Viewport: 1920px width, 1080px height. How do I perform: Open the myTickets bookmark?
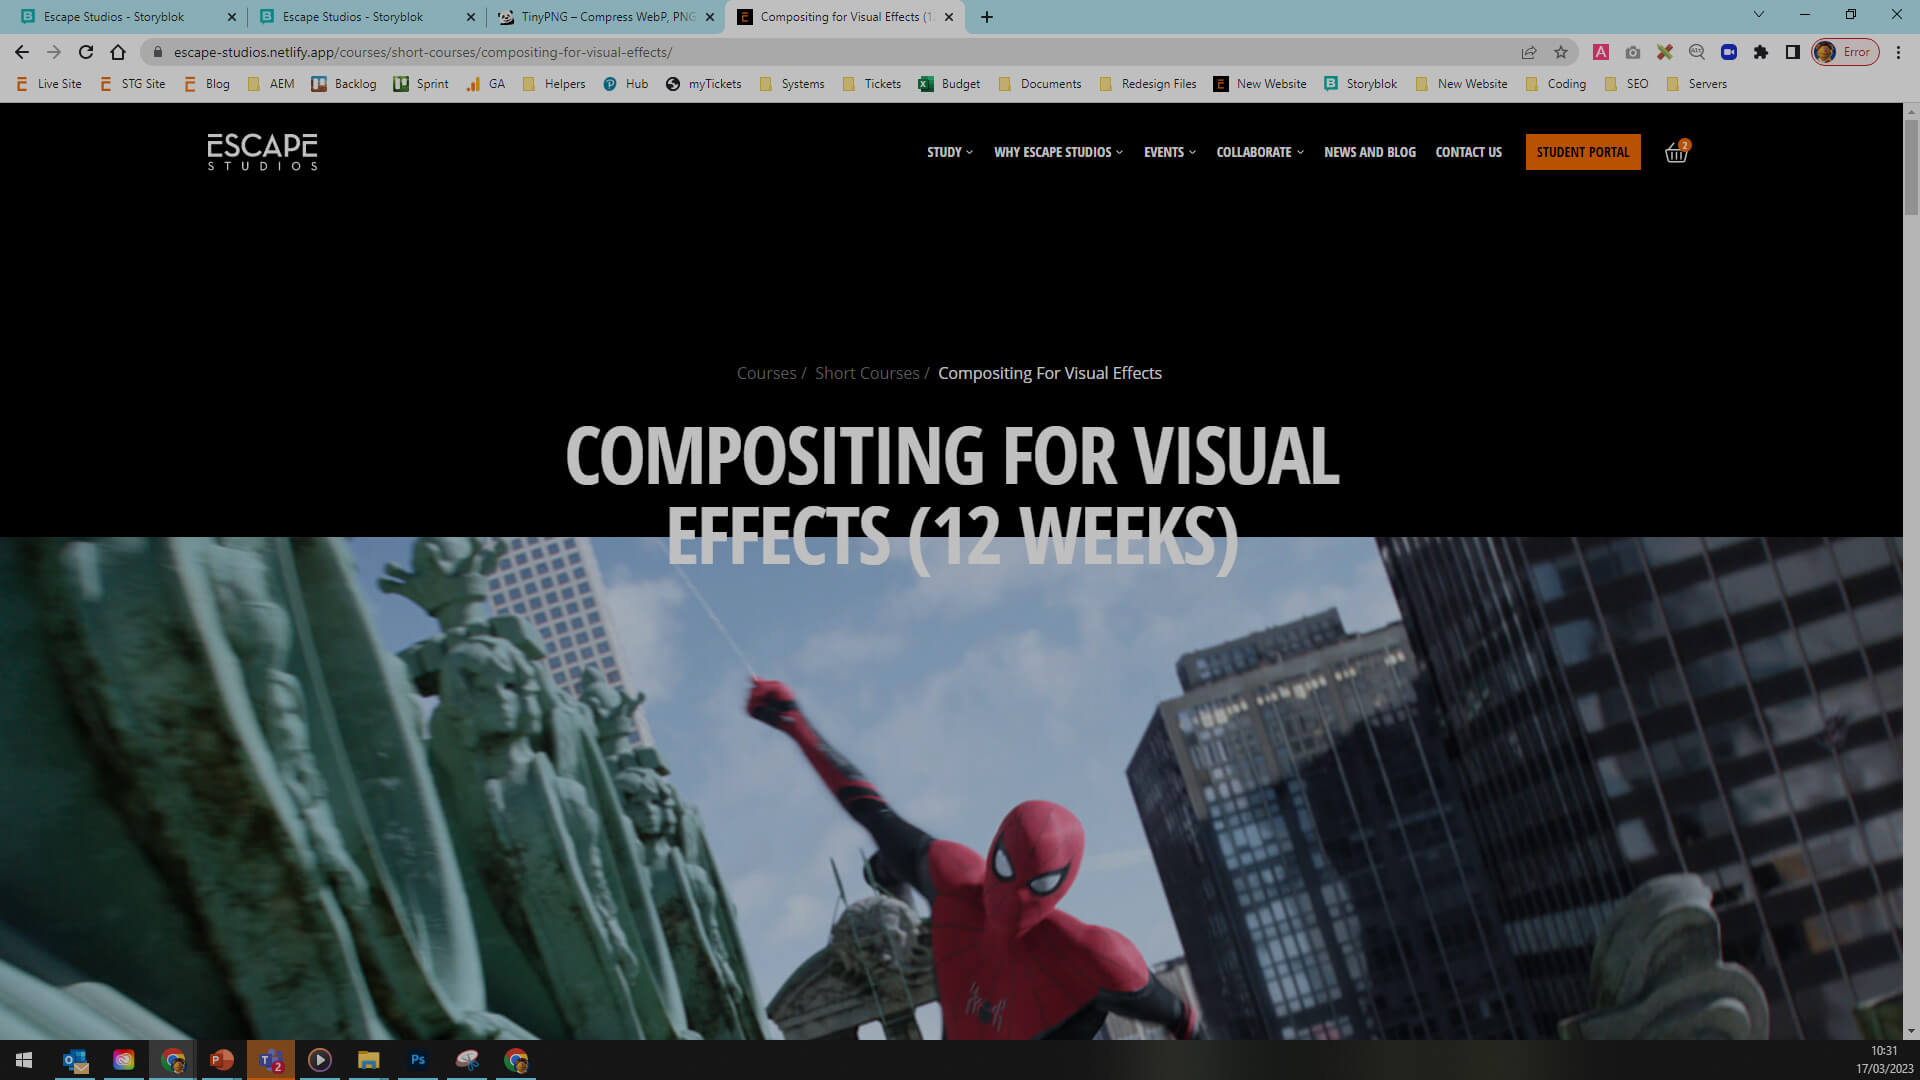coord(704,84)
